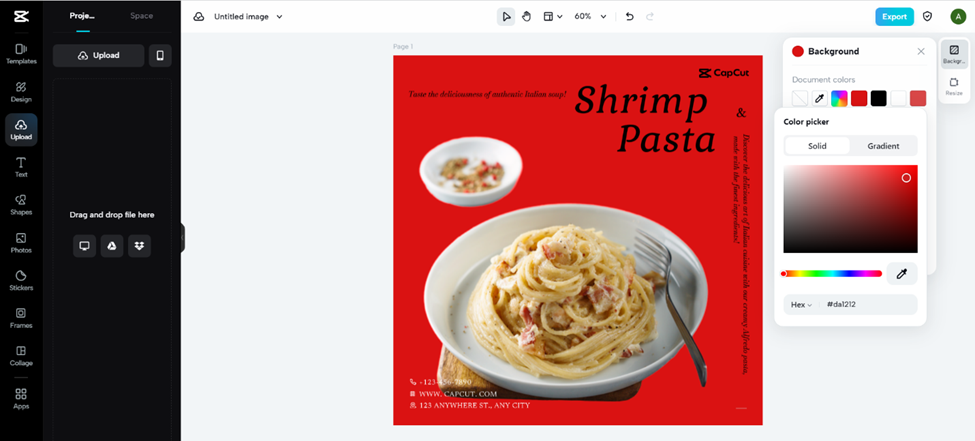Click the Page 1 label

click(x=403, y=47)
